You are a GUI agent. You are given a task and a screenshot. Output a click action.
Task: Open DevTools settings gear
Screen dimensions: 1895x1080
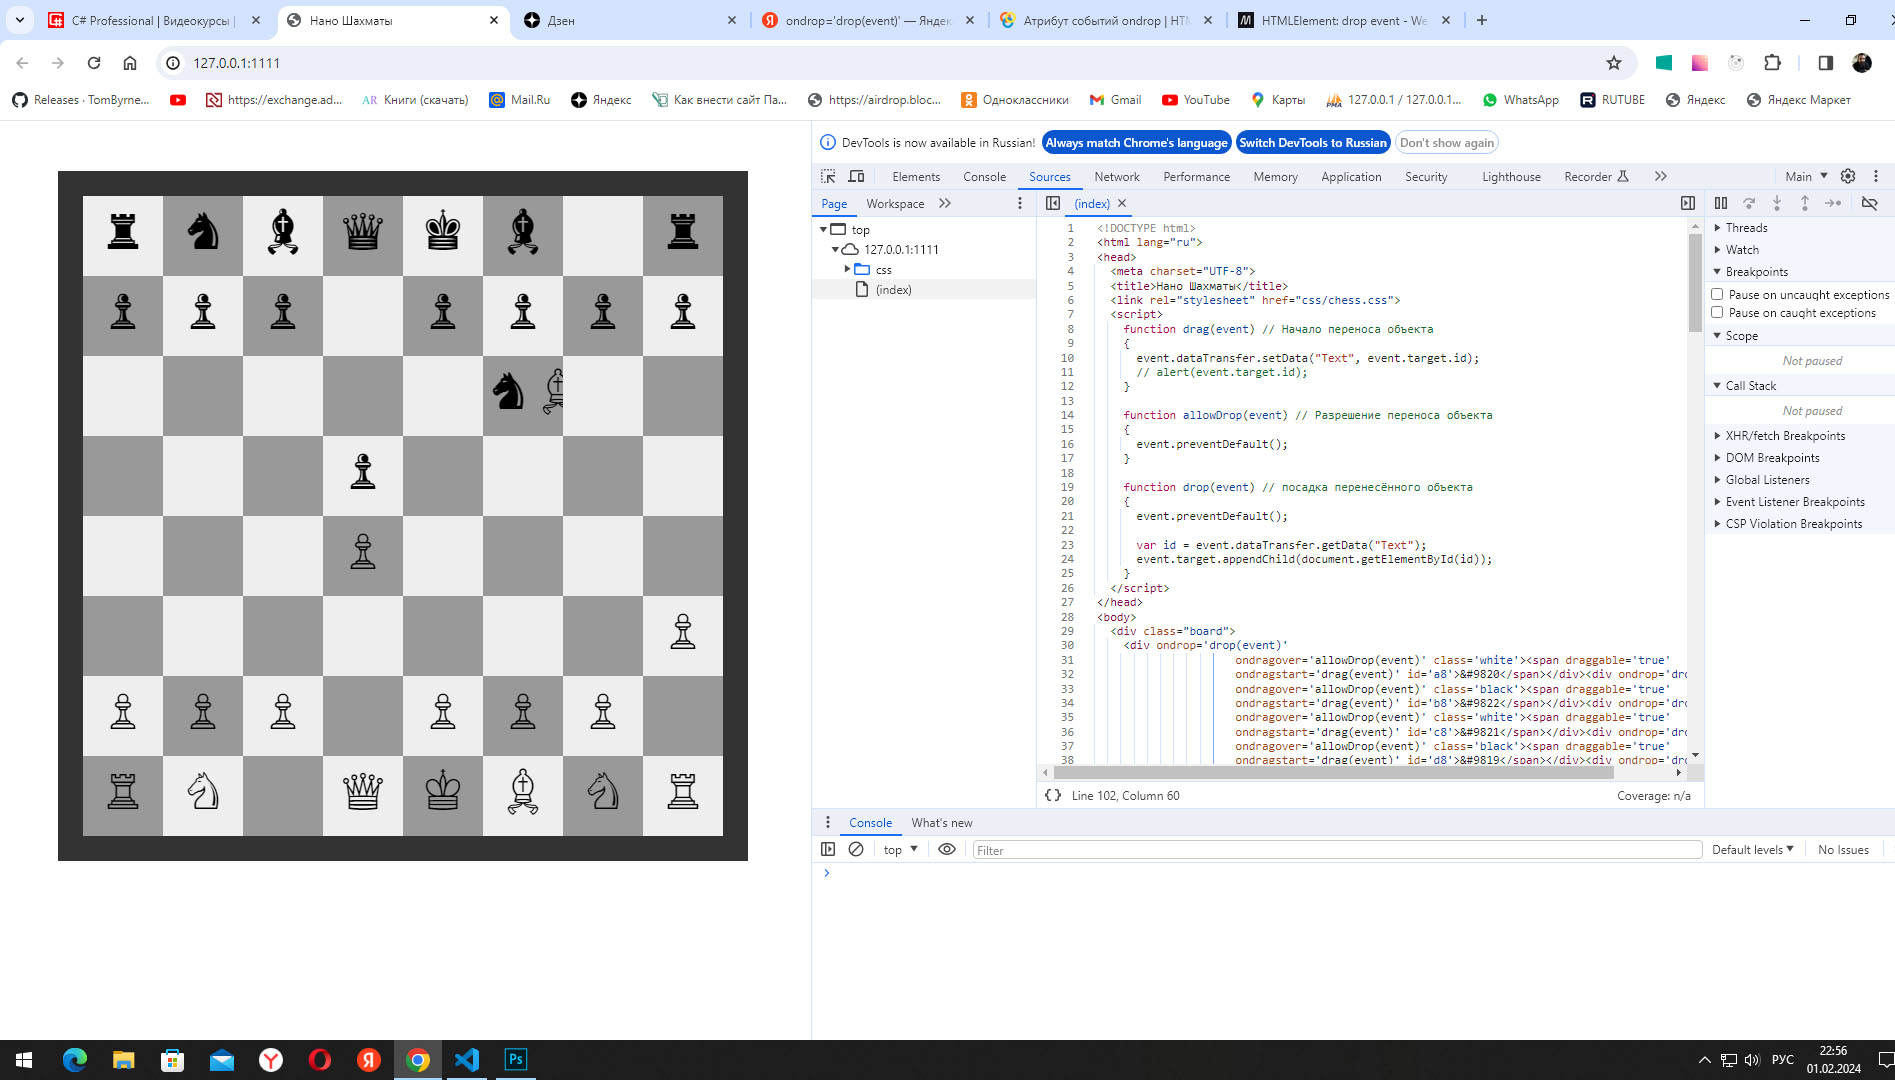pos(1848,176)
